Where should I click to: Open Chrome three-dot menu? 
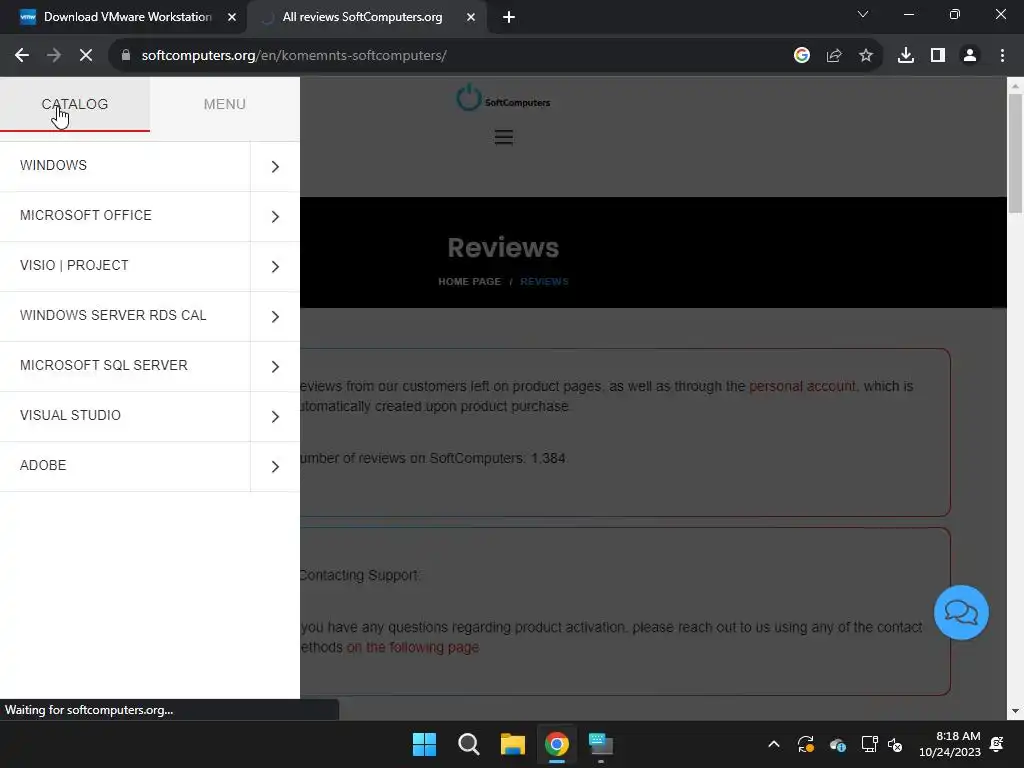(x=1002, y=56)
